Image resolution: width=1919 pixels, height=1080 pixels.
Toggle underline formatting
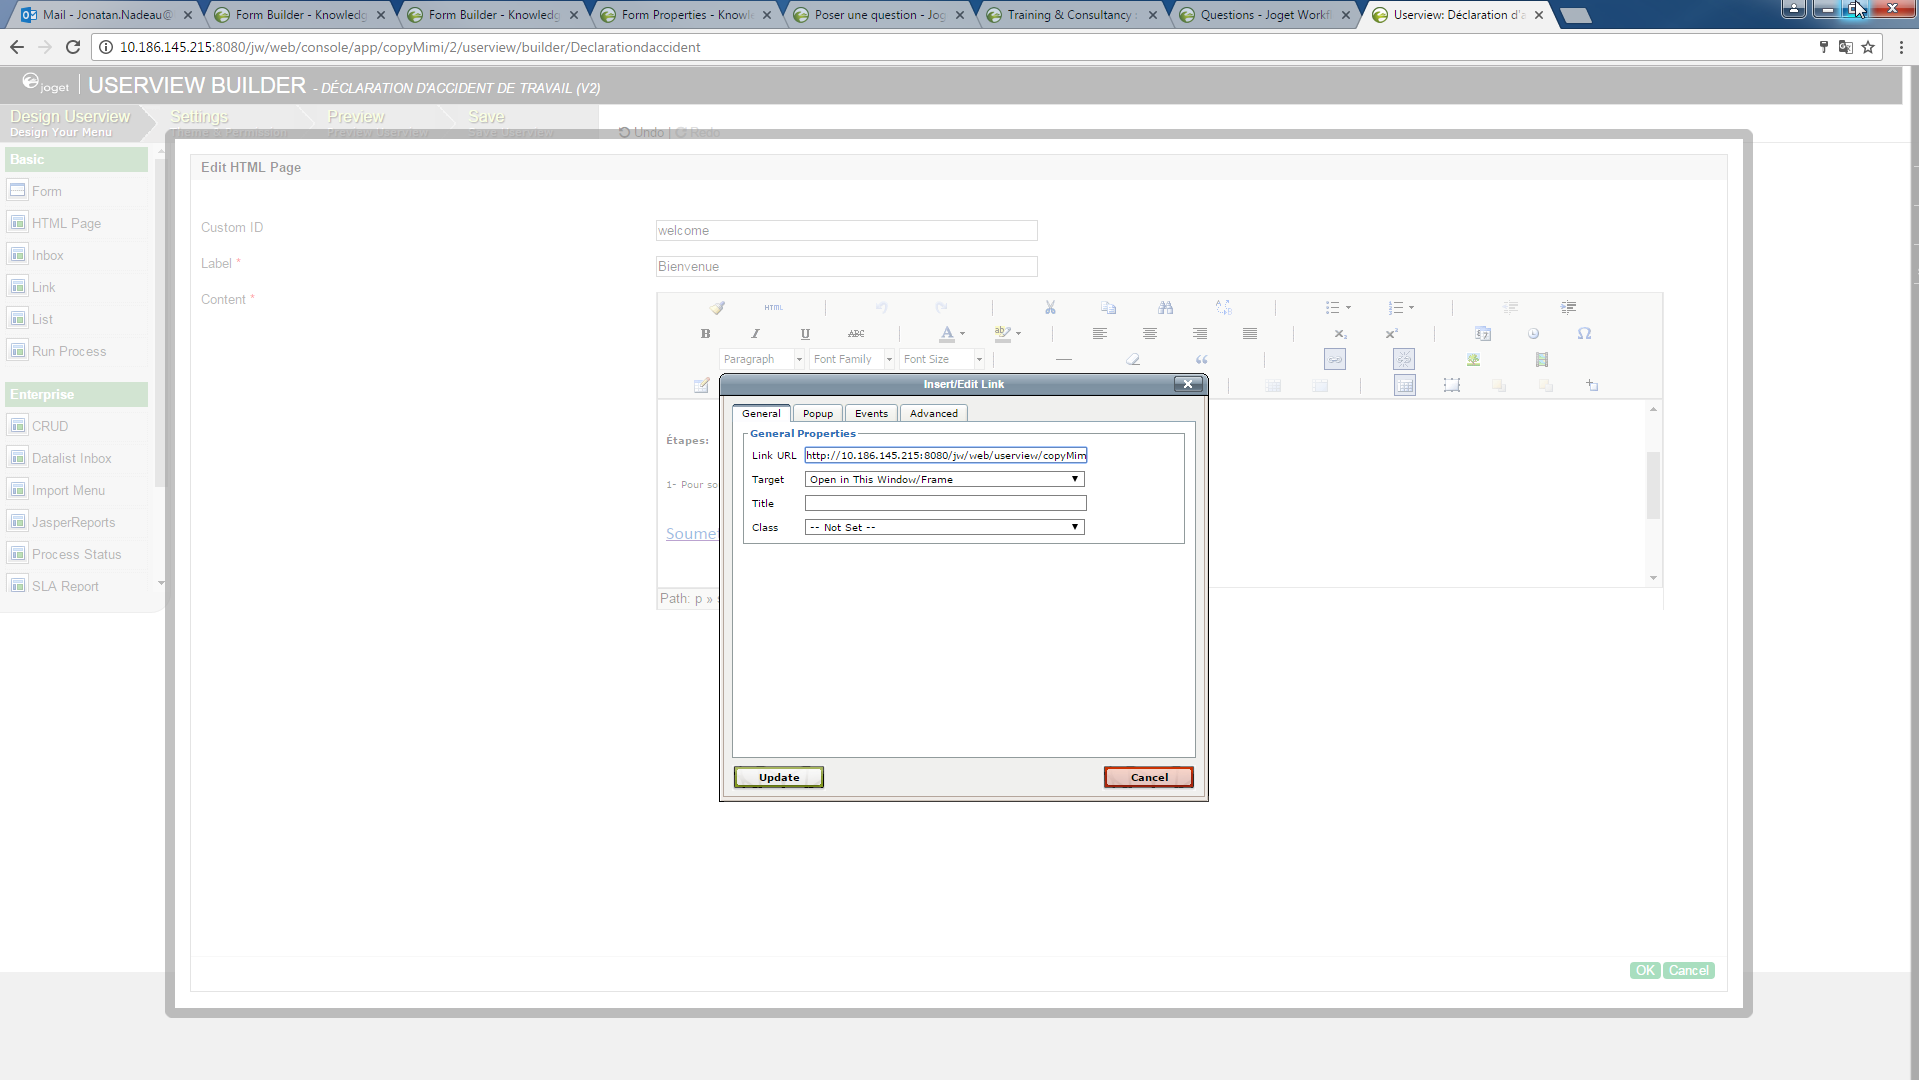pos(805,334)
